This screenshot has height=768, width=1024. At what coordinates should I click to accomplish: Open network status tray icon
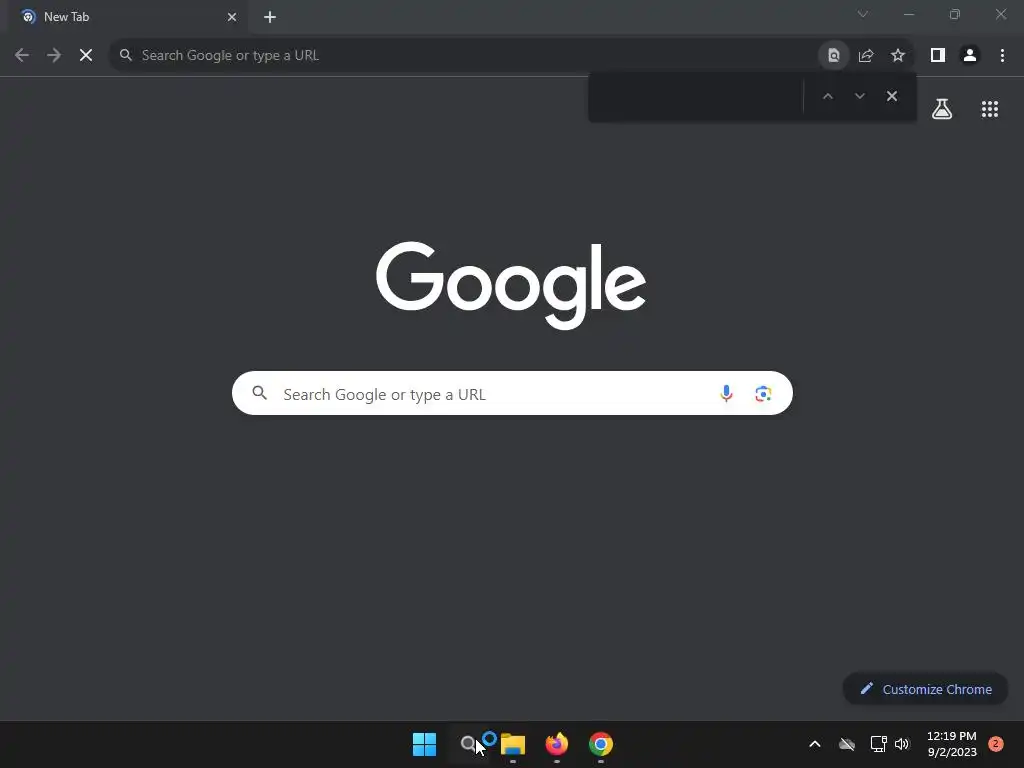tap(878, 744)
